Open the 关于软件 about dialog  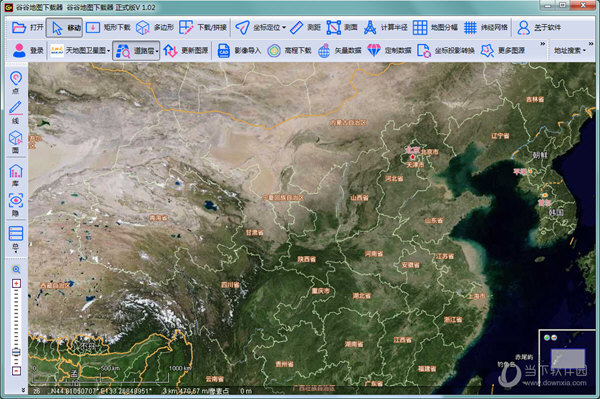pos(538,28)
